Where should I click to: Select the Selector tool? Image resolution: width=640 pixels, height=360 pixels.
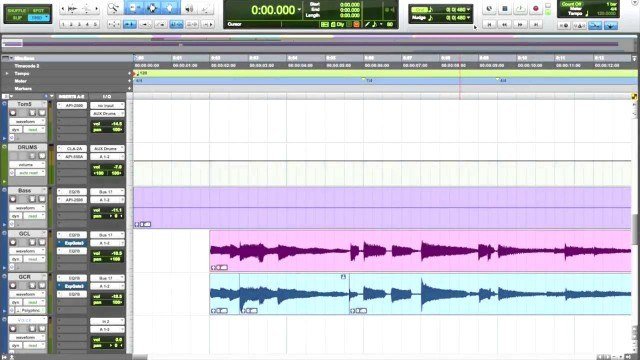(153, 8)
